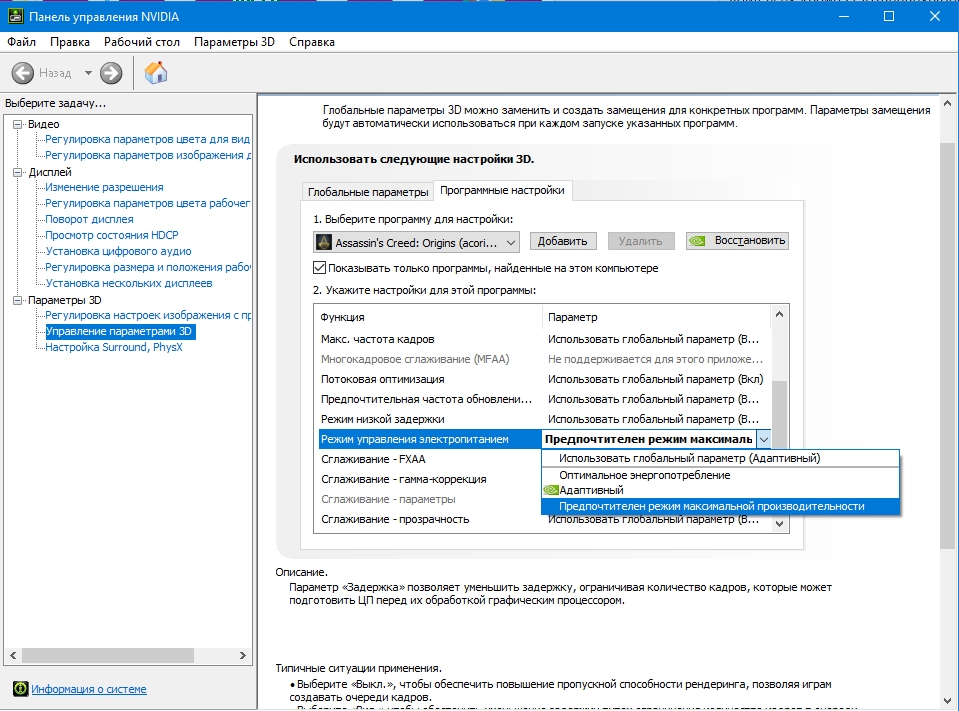Click NVIDIA logo on Восстановить button
The width and height of the screenshot is (959, 711).
pos(697,241)
